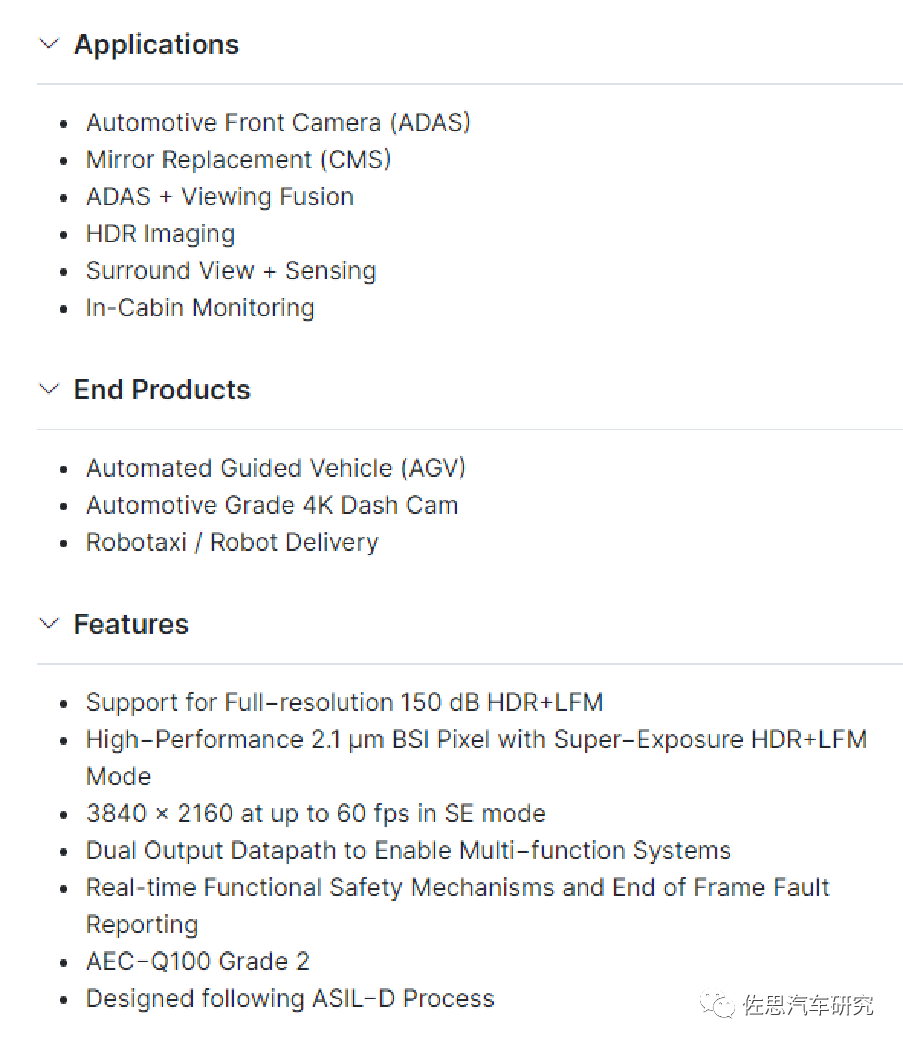Click the 佐思汽车研究 watermark text
This screenshot has height=1045, width=903.
(808, 1004)
